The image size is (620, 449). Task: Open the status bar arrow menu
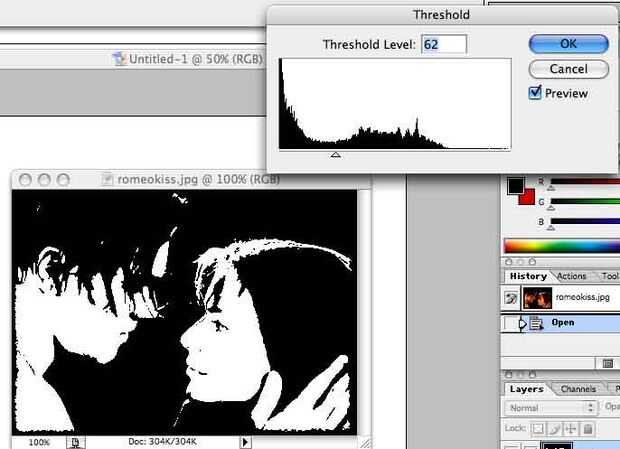(245, 442)
